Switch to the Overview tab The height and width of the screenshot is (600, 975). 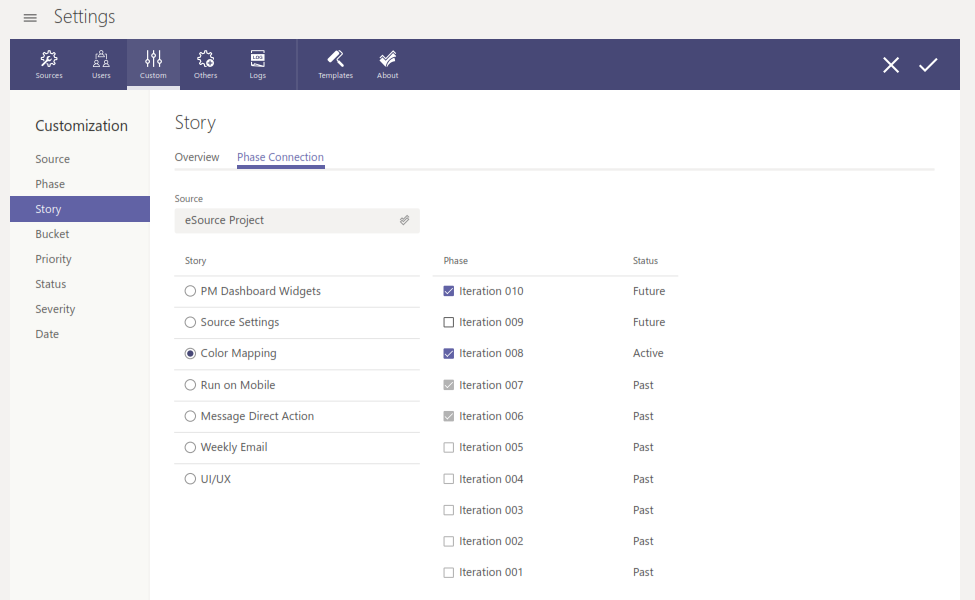coord(197,158)
